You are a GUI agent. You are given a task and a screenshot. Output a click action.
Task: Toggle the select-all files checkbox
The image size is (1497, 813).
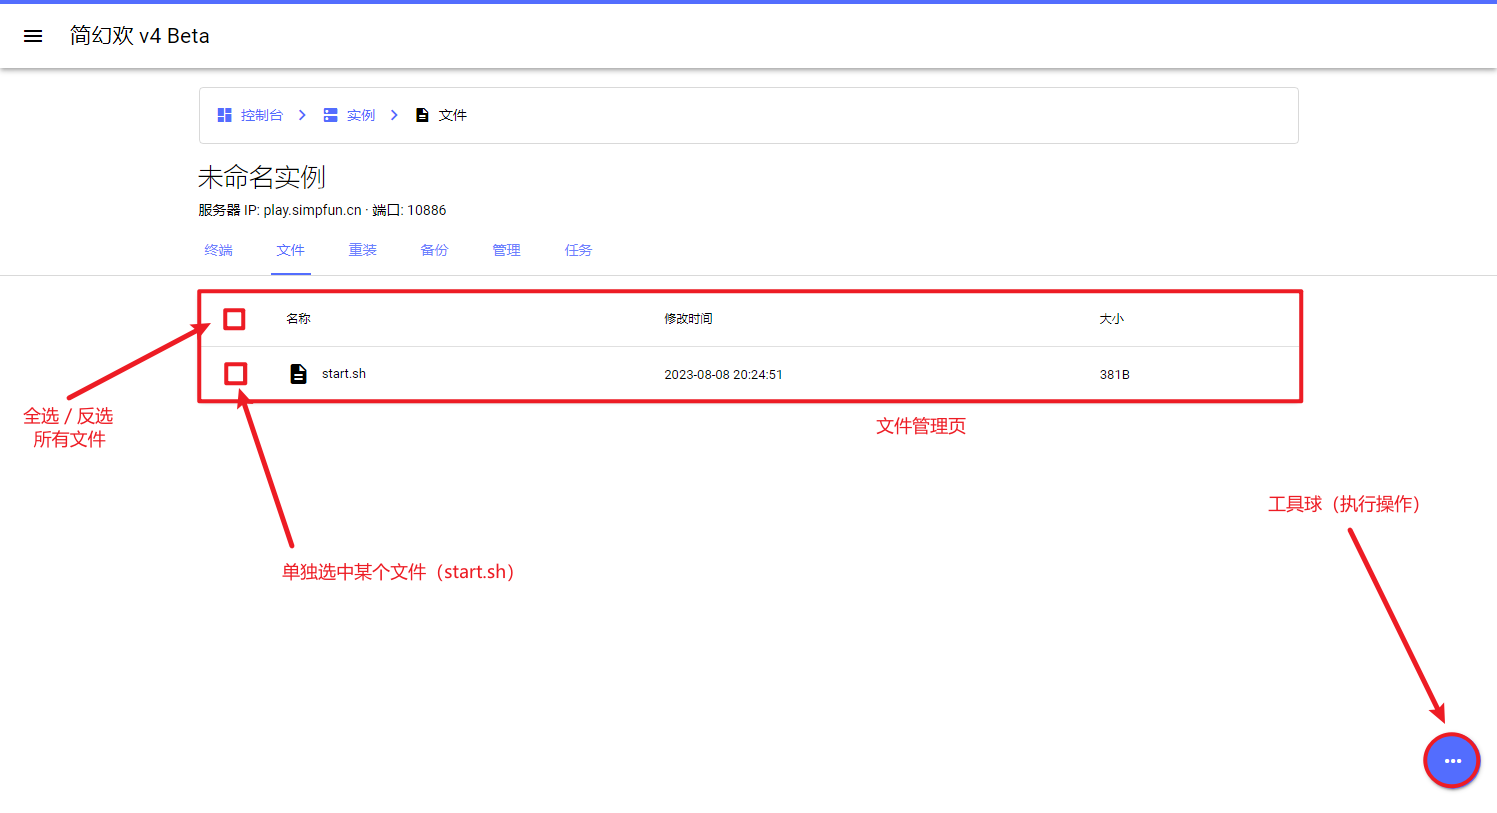pyautogui.click(x=234, y=319)
